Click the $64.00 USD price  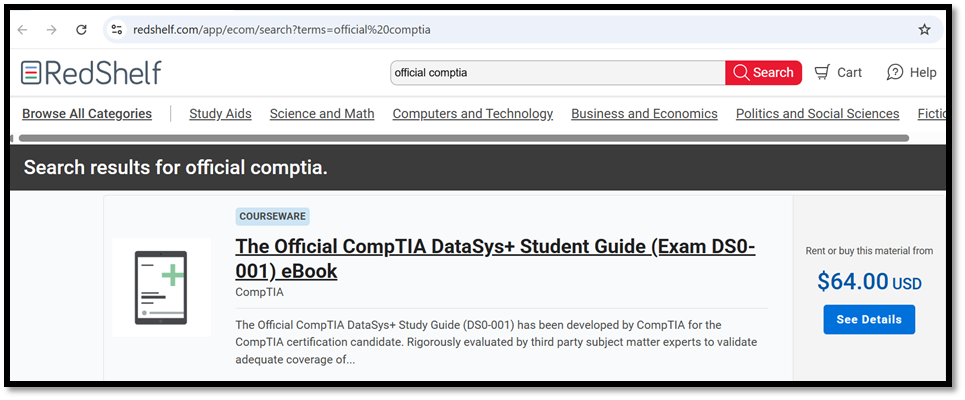869,282
